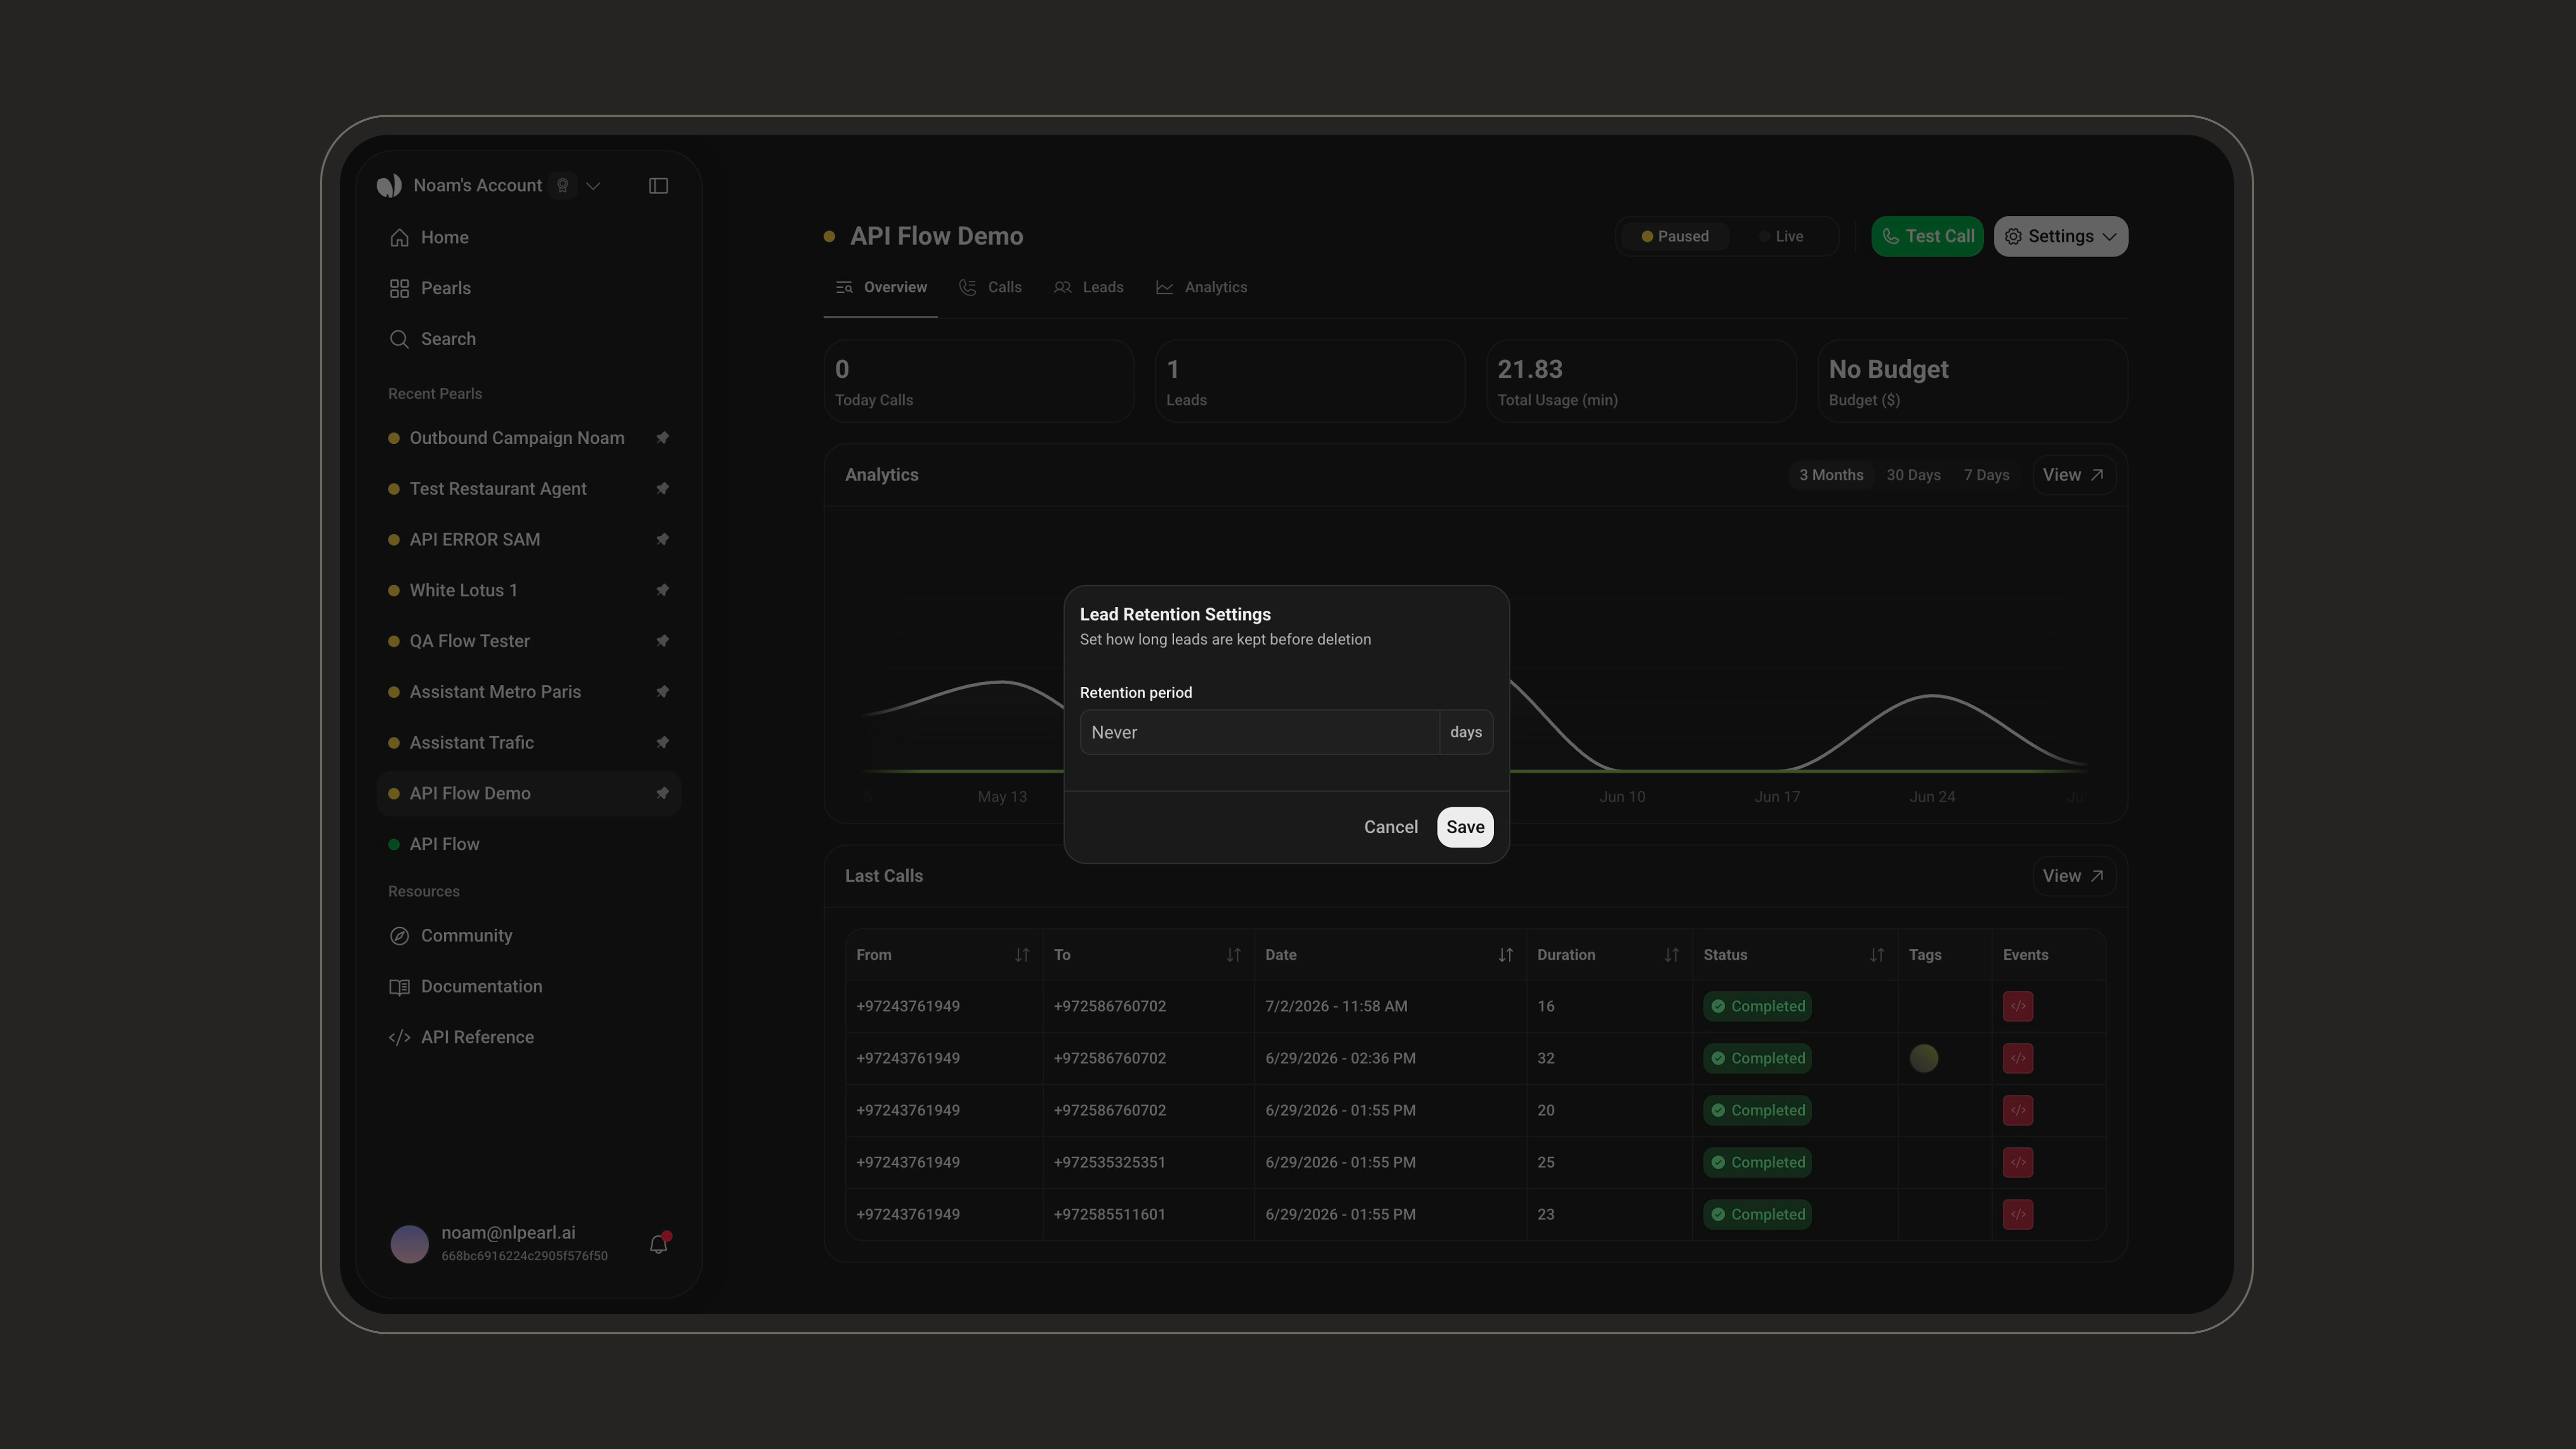Click the Today Calls stat card

pos(978,381)
